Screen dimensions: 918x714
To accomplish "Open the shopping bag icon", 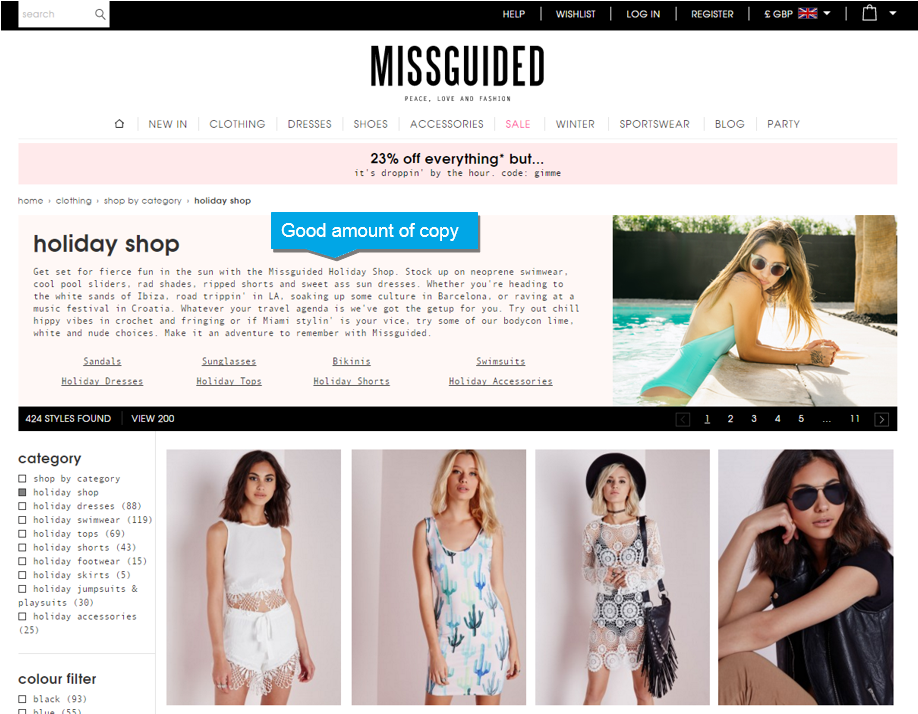I will 869,13.
